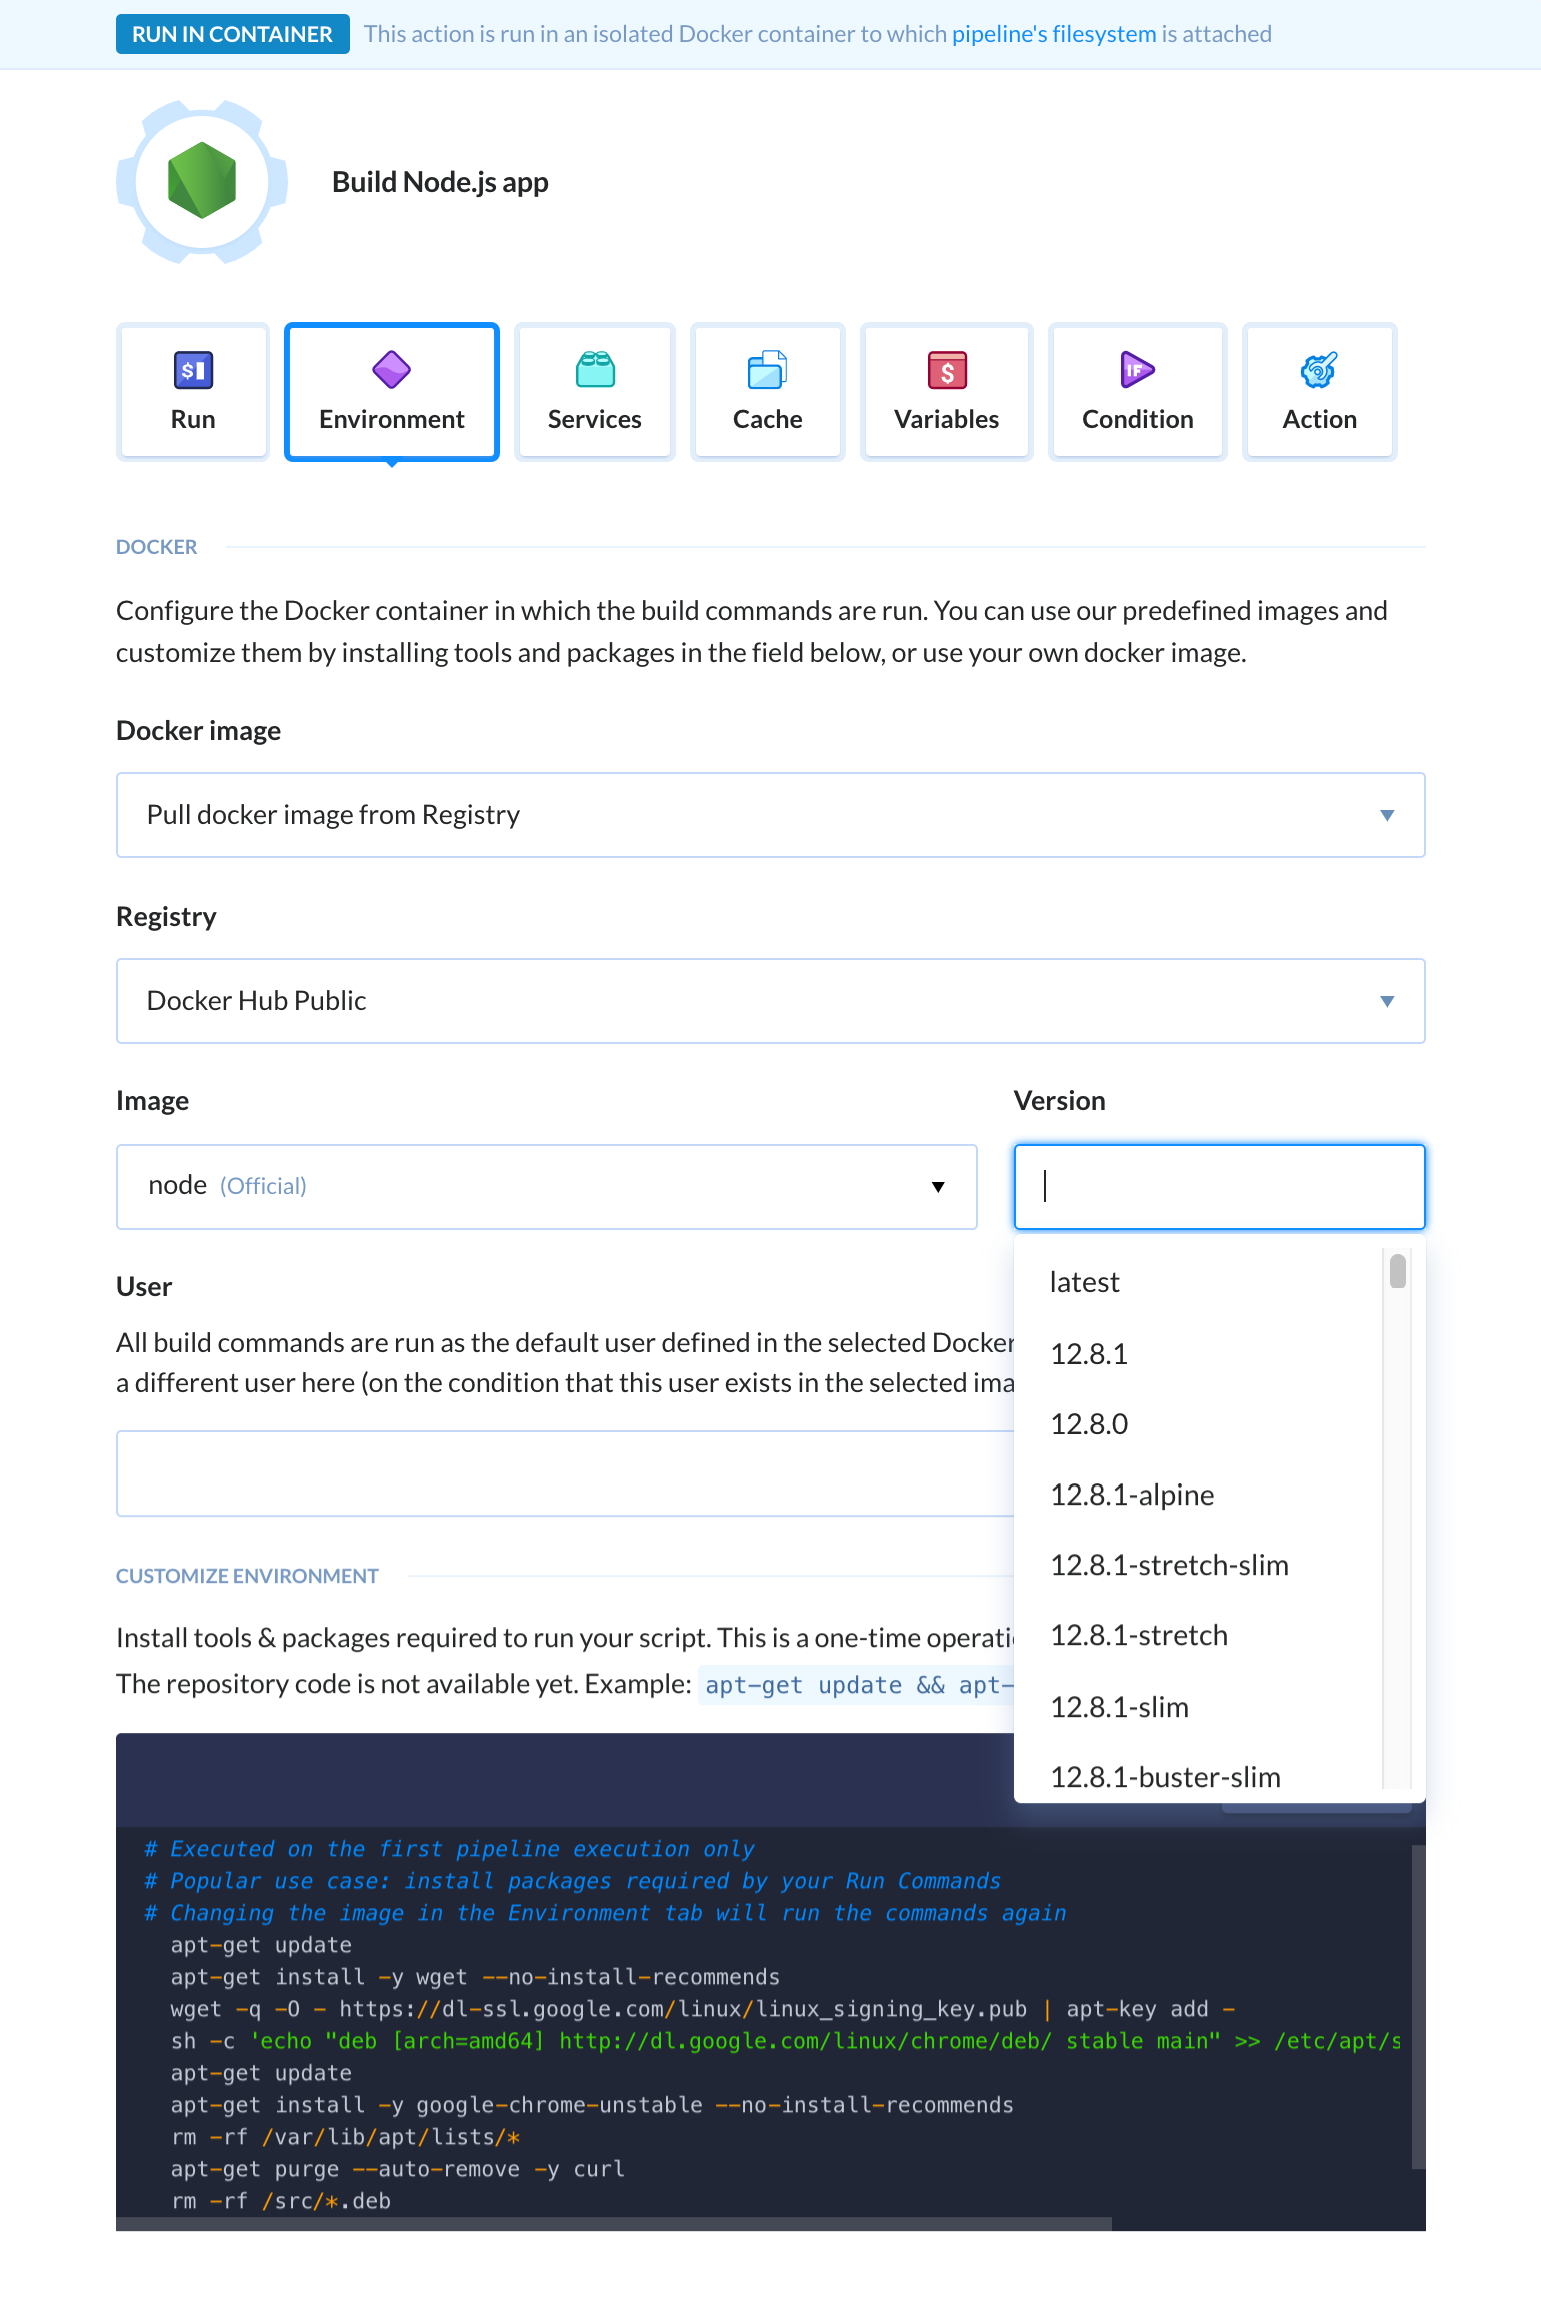Screen dimensions: 1541x2318
Task: Click the 'Popular use case' comment line
Action: coord(572,1881)
